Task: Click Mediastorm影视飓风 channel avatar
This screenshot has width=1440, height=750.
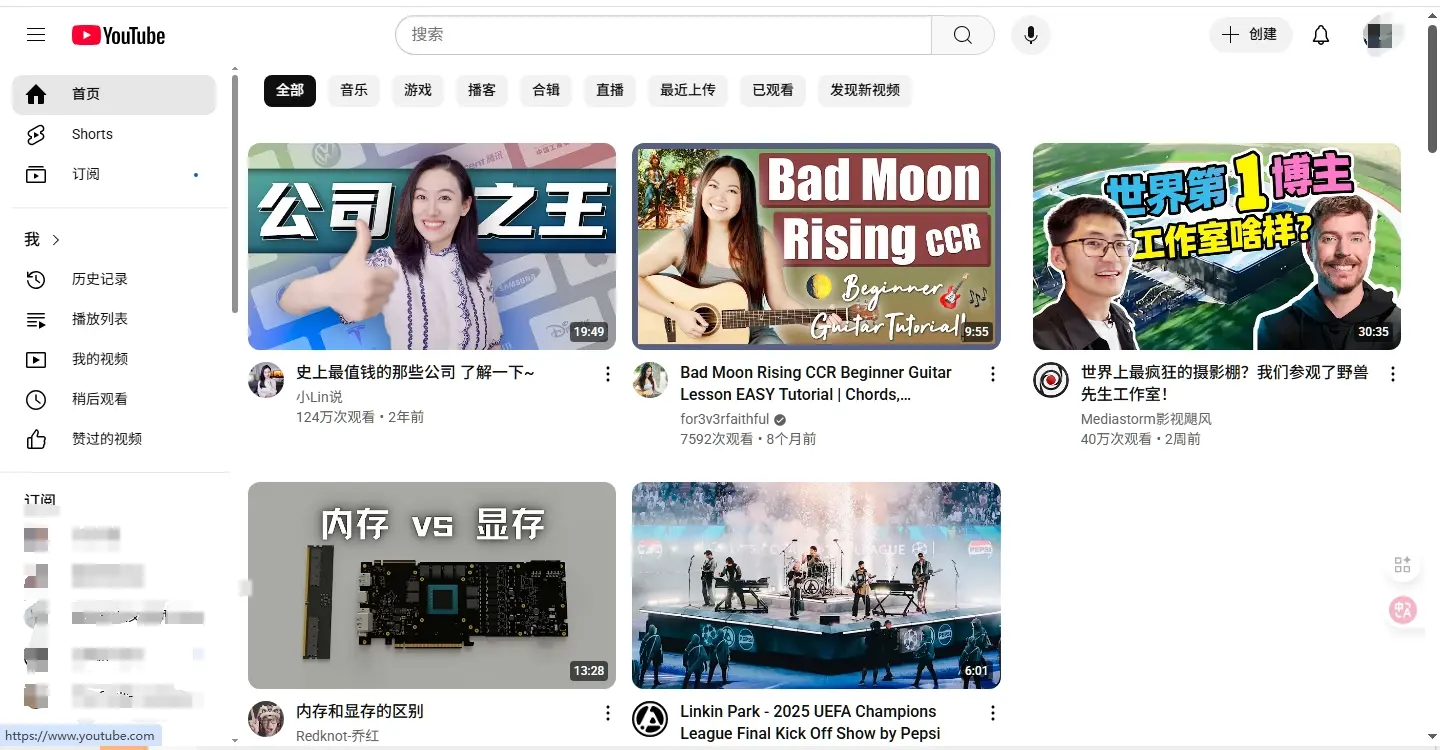Action: tap(1051, 380)
